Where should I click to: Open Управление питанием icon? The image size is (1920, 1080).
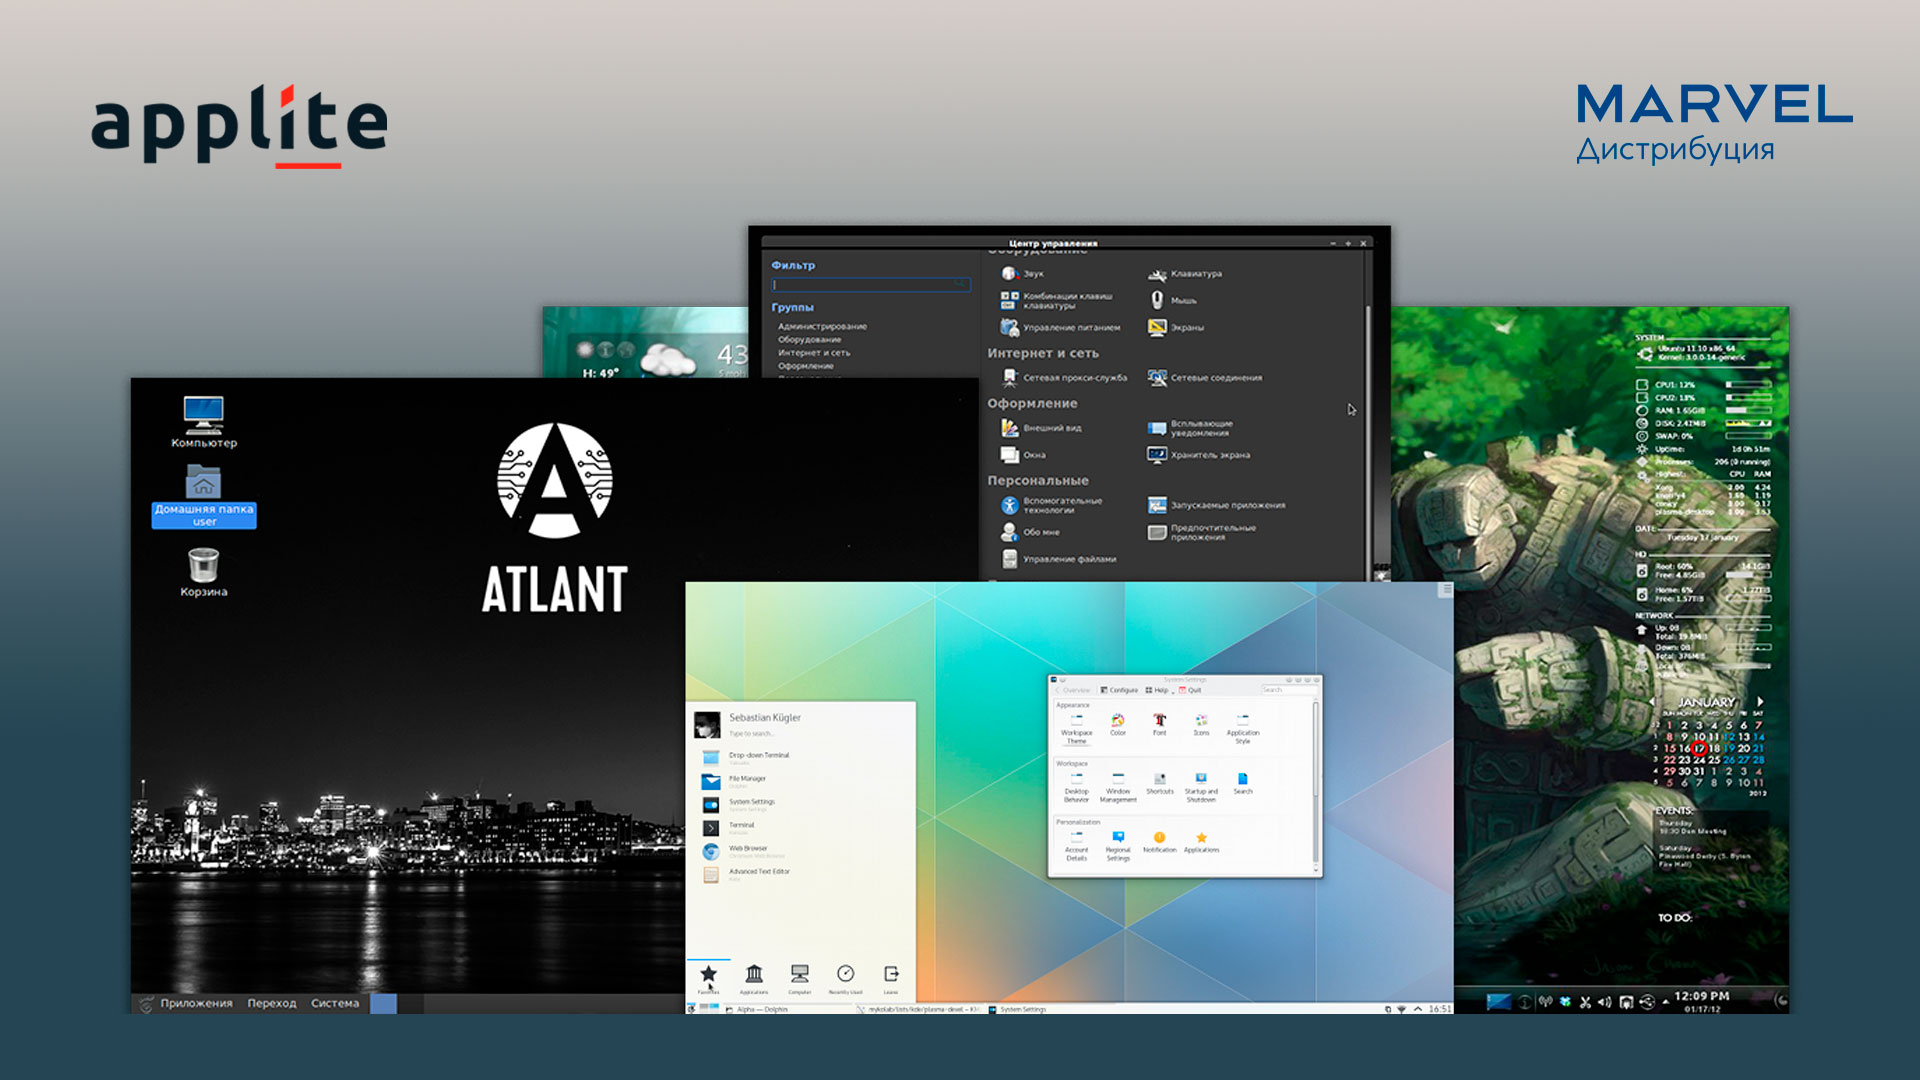point(1061,327)
